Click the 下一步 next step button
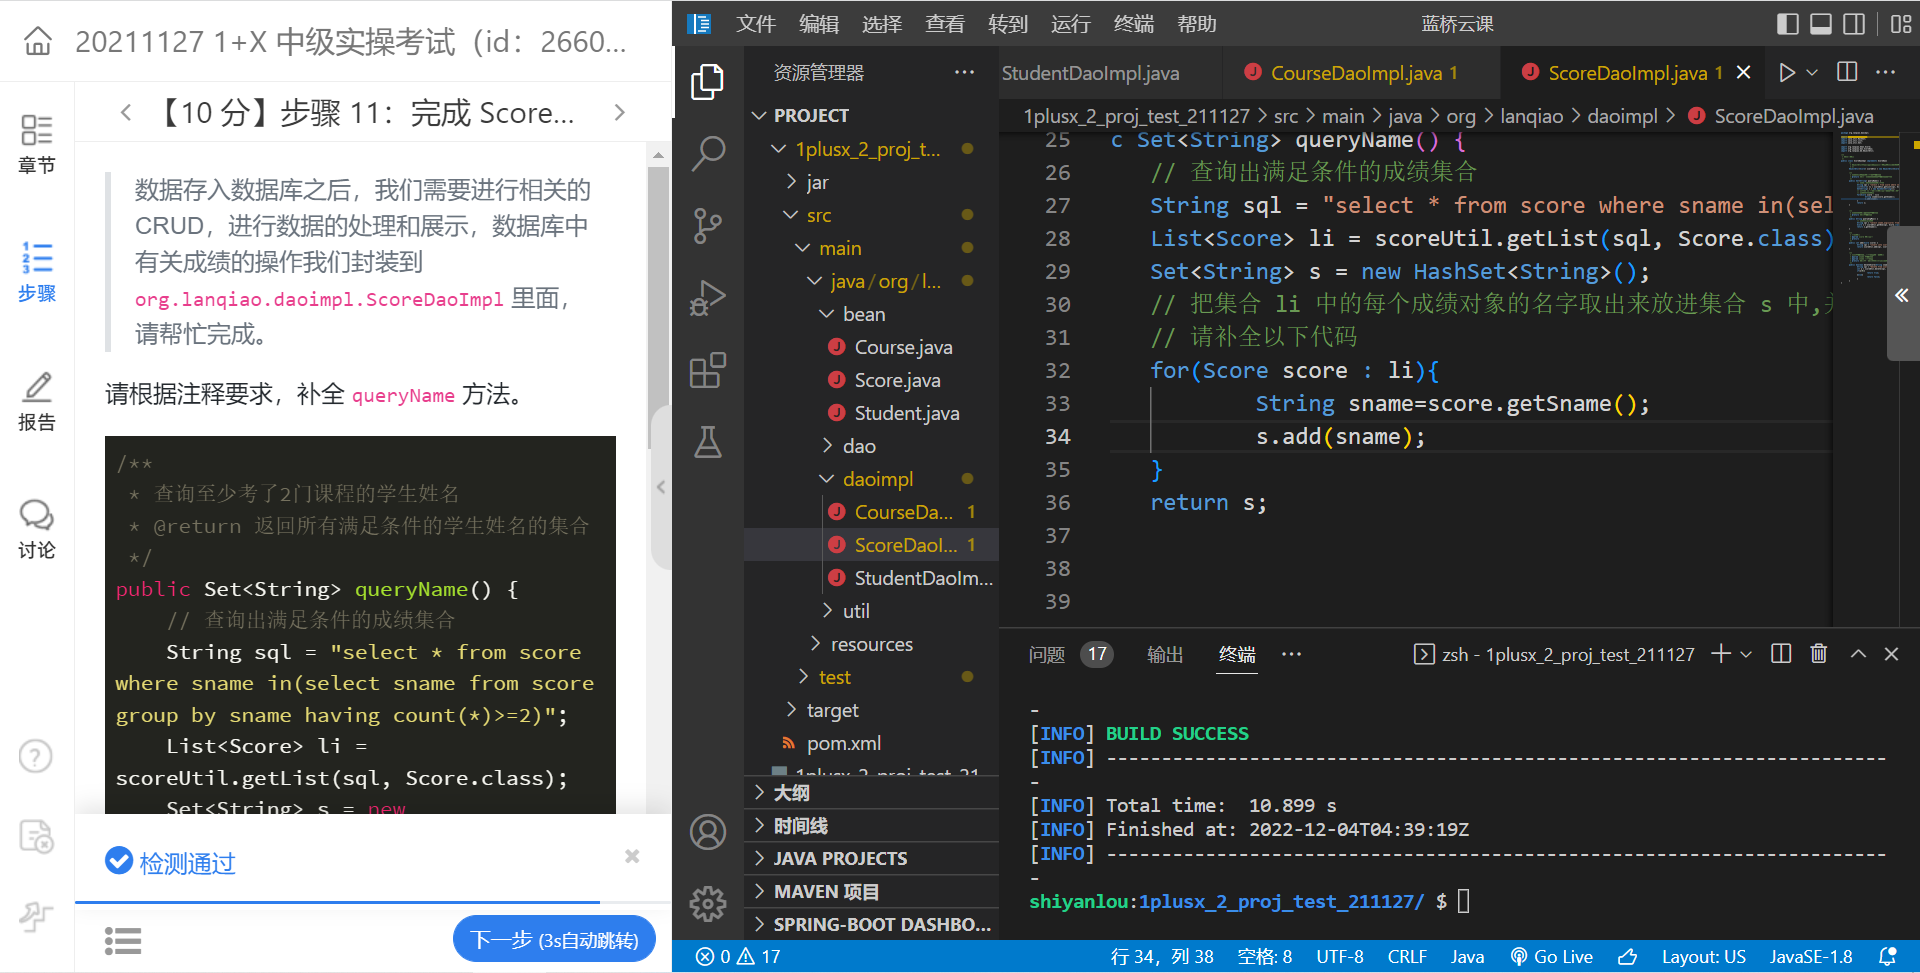Image resolution: width=1920 pixels, height=973 pixels. coord(554,940)
